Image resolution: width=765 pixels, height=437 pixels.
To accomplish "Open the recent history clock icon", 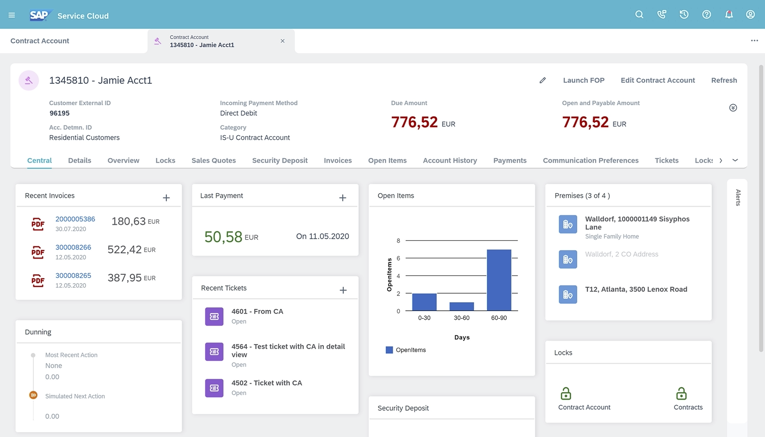I will [x=684, y=15].
